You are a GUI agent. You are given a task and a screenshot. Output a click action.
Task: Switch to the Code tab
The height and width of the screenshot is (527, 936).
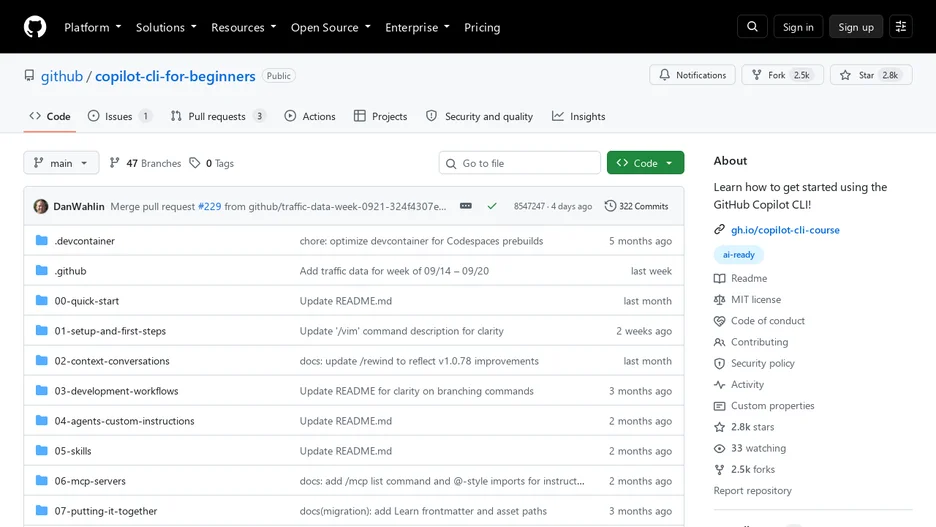50,116
